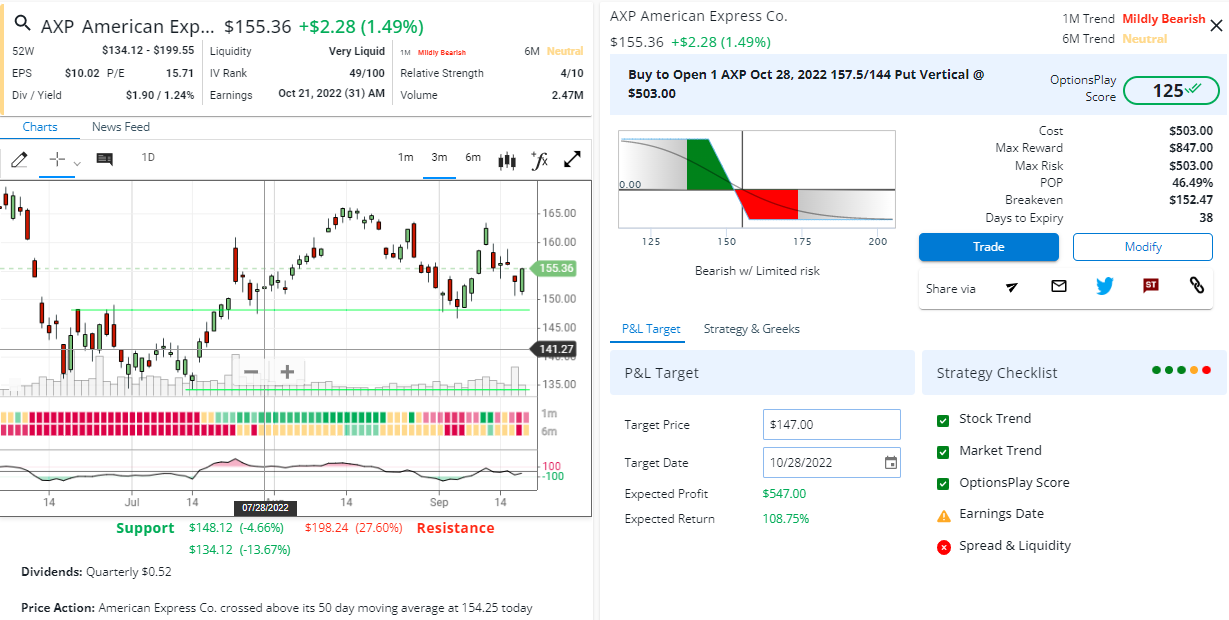Click the 141.27 crosshair price label
Screen dimensions: 1229x620
coord(554,349)
